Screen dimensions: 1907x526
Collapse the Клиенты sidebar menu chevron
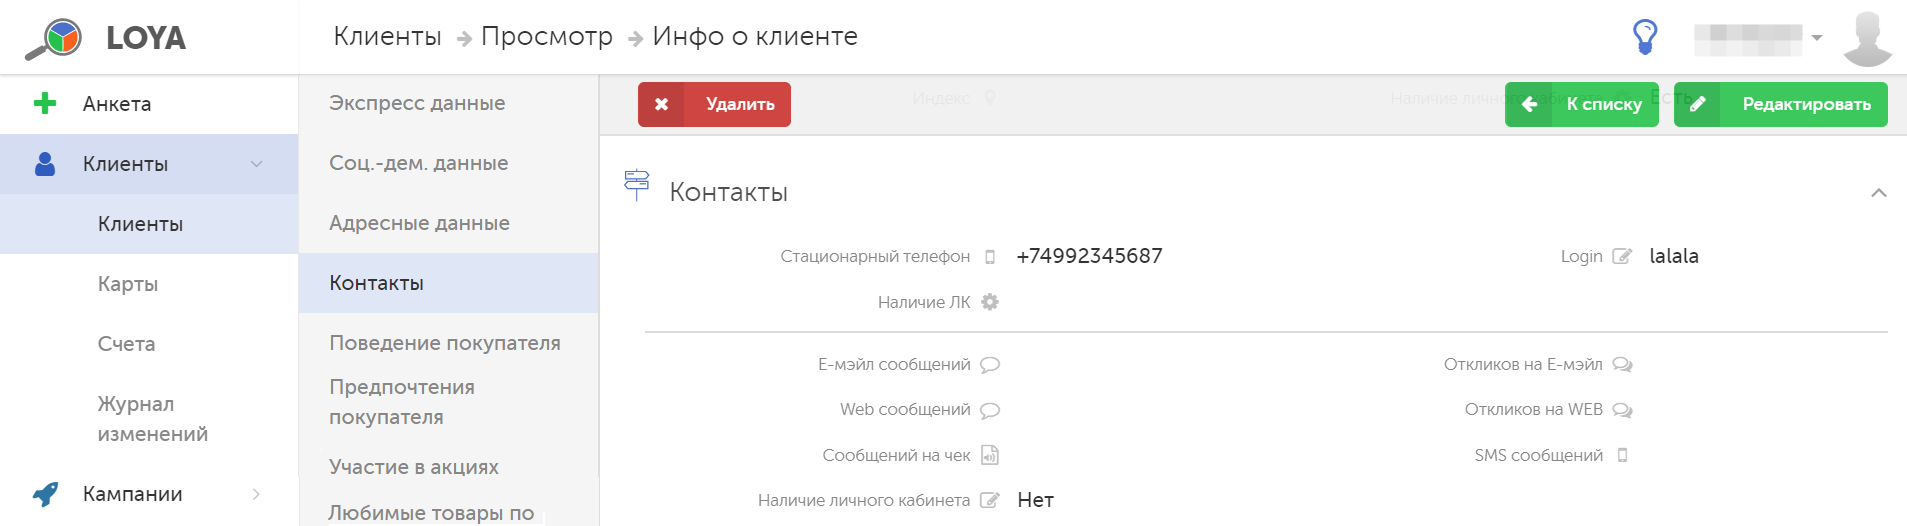pos(257,164)
